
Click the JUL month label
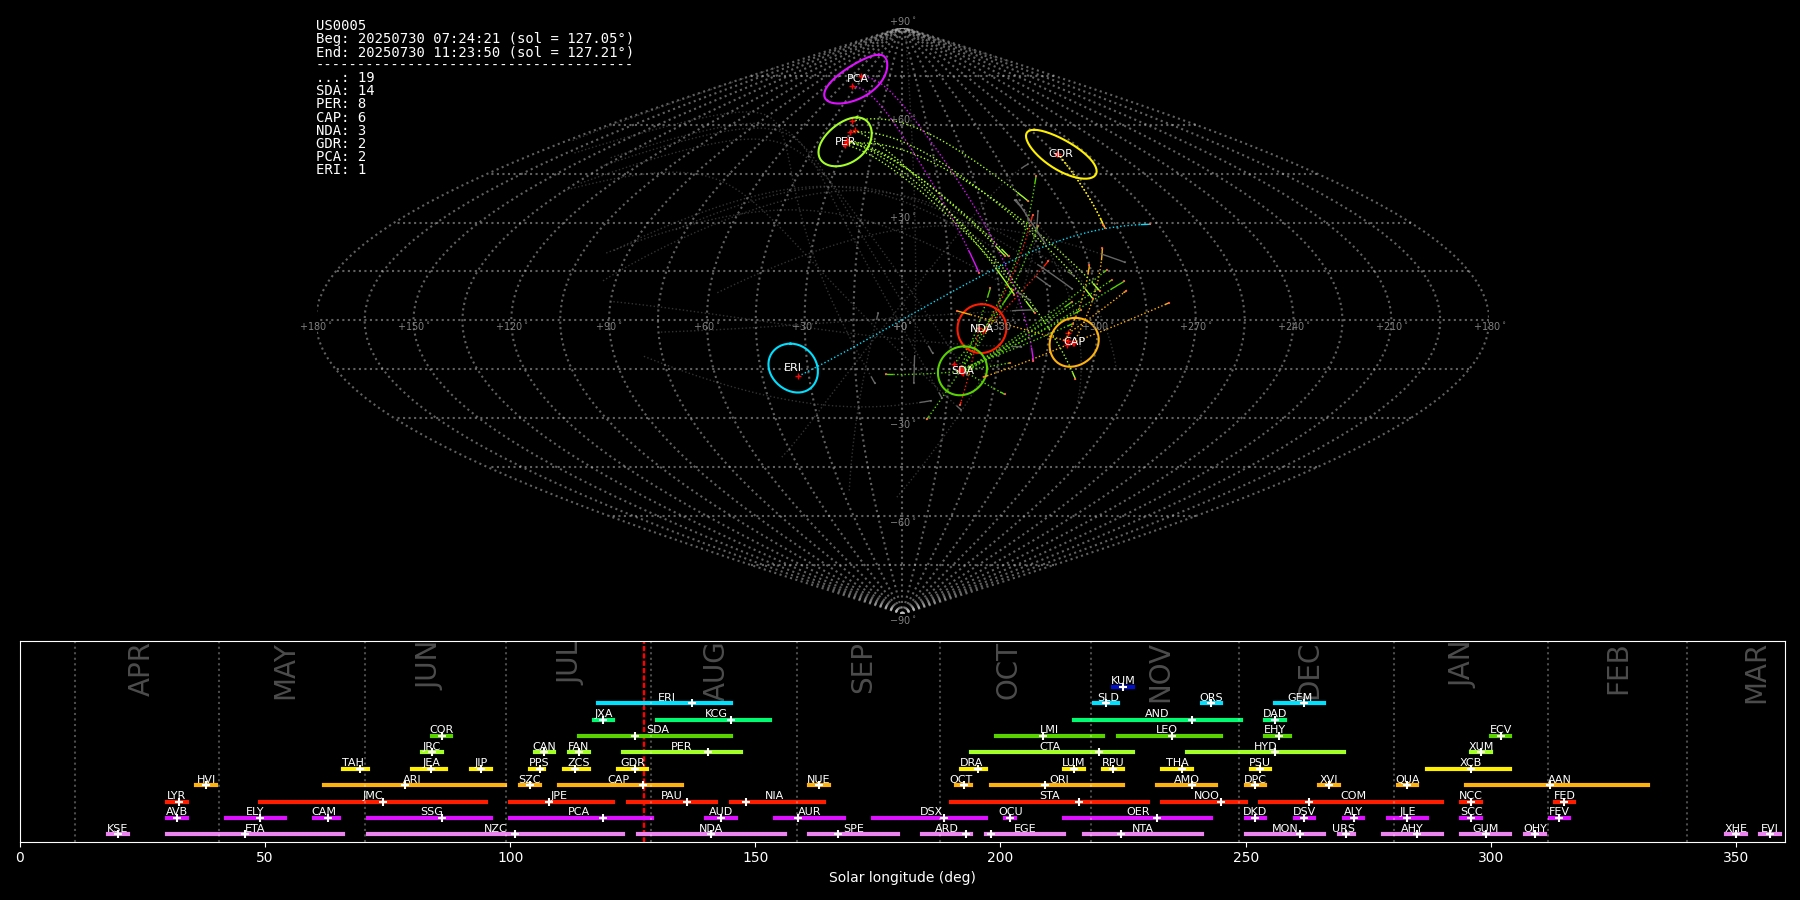pyautogui.click(x=568, y=663)
